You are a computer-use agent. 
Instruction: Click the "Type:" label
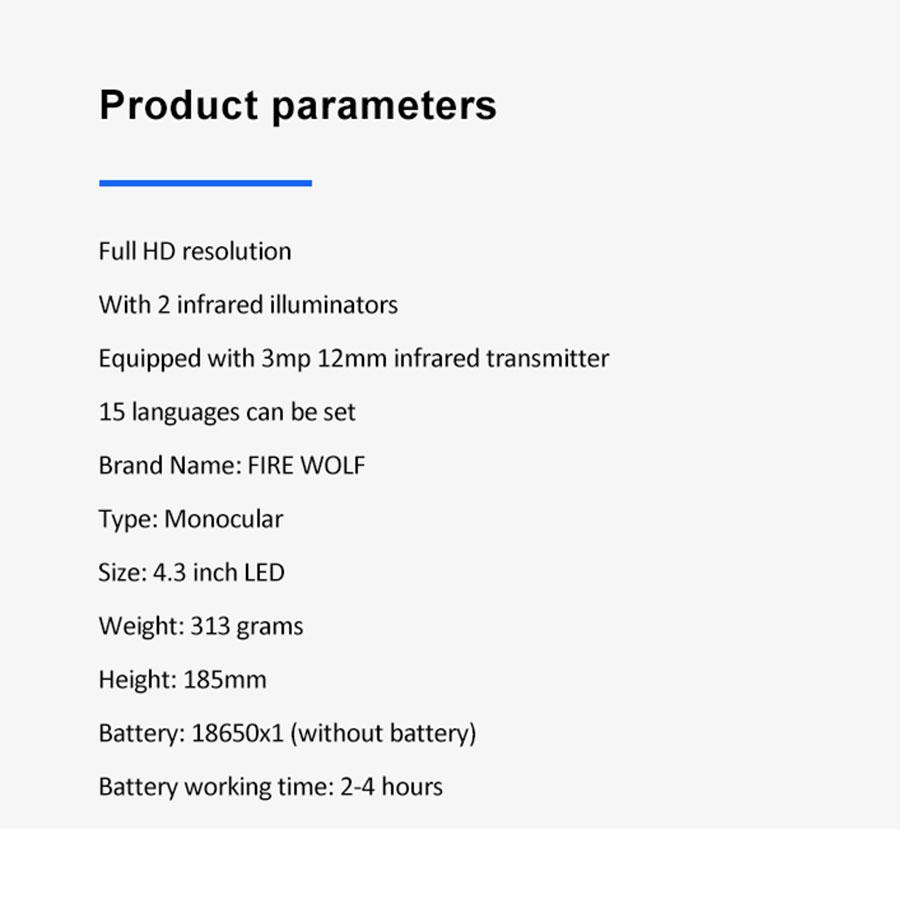(x=128, y=519)
